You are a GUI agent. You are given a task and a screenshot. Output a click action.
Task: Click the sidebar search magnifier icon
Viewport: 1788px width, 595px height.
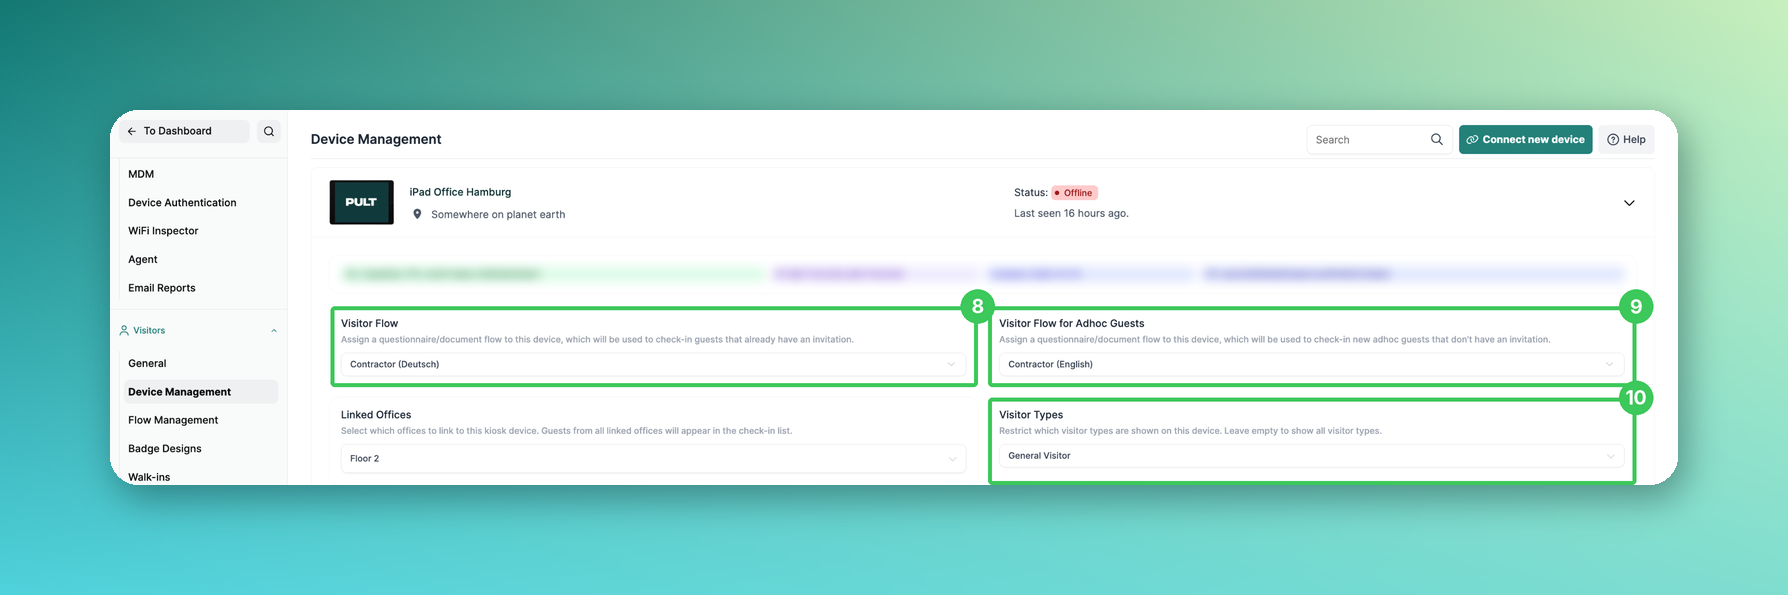tap(269, 131)
